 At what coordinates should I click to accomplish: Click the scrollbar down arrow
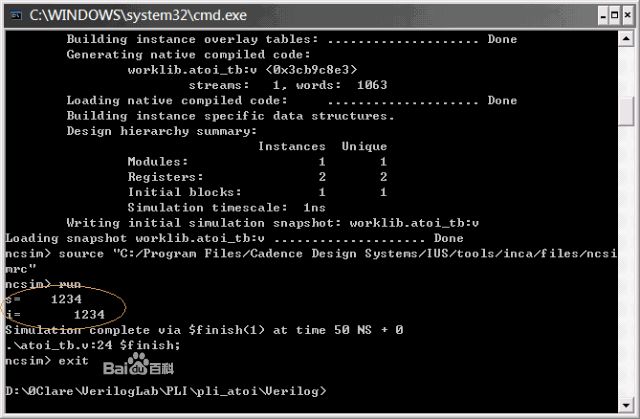pyautogui.click(x=626, y=406)
